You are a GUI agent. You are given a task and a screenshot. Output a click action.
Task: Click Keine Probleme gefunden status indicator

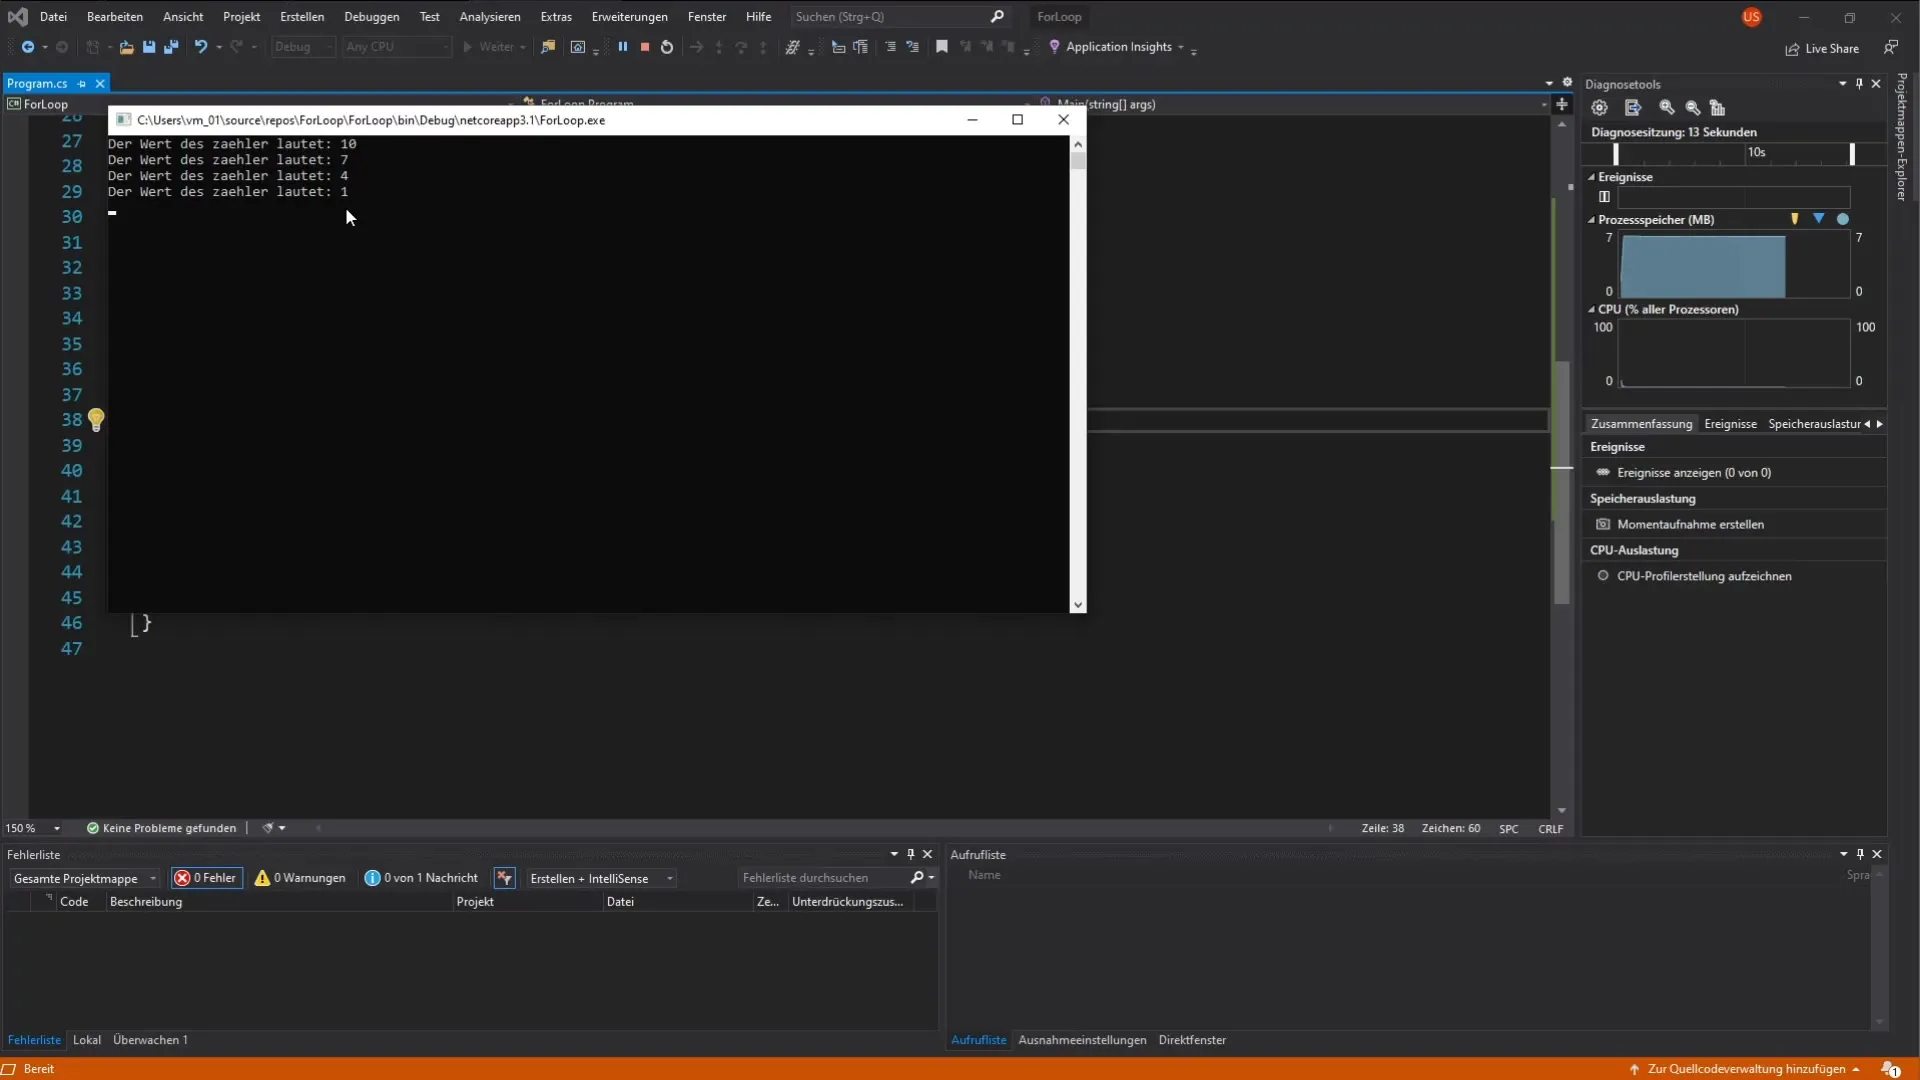161,828
